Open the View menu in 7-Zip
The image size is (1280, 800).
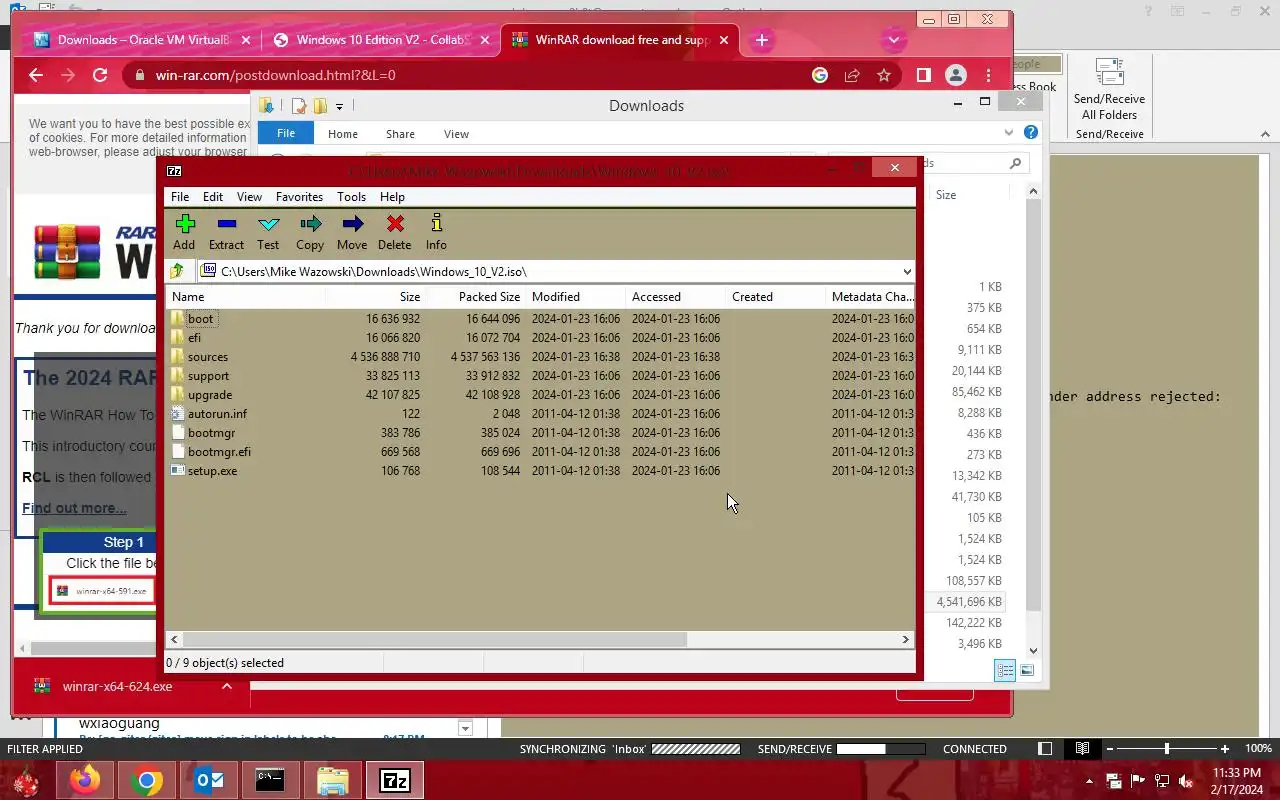tap(249, 197)
